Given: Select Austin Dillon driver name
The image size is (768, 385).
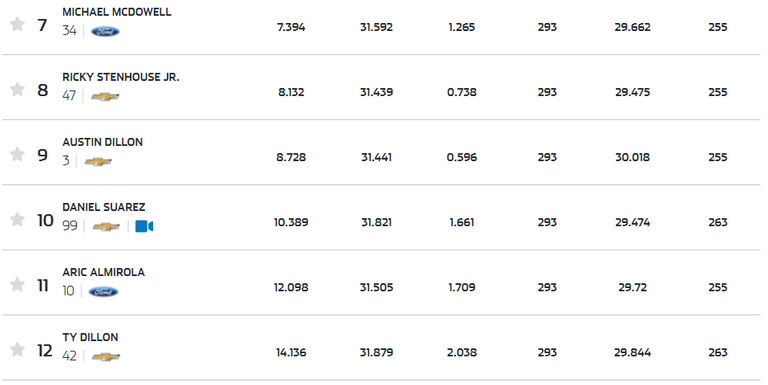Looking at the screenshot, I should pyautogui.click(x=102, y=143).
